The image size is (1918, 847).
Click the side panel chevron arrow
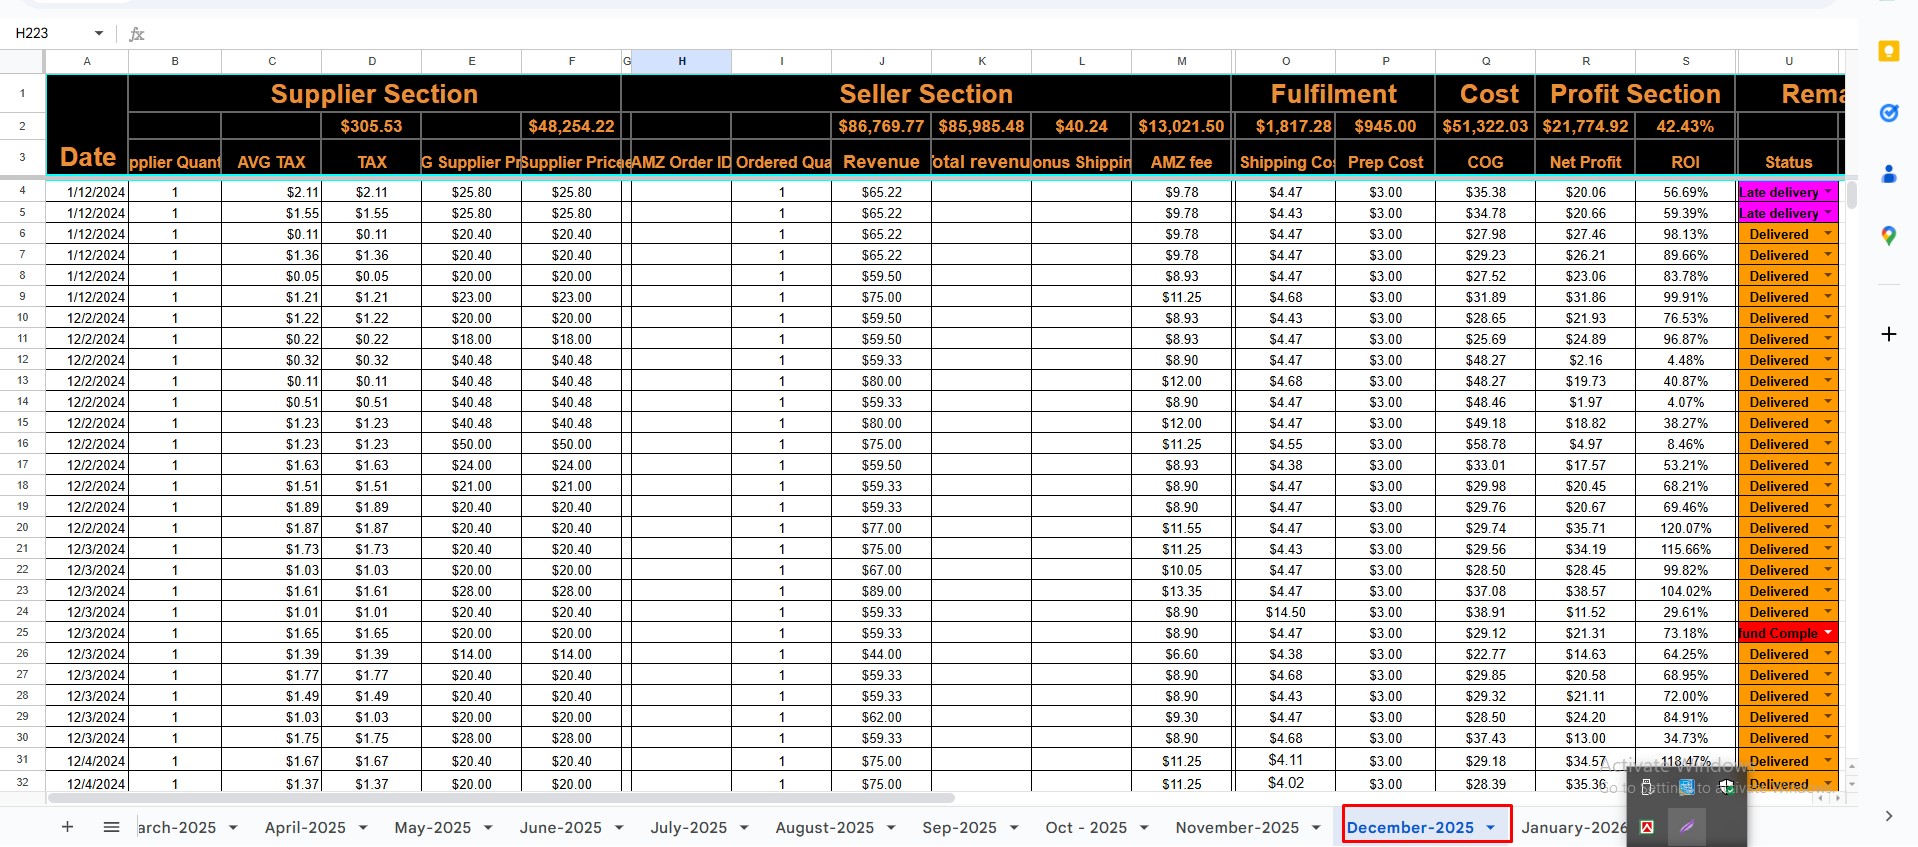click(x=1888, y=816)
